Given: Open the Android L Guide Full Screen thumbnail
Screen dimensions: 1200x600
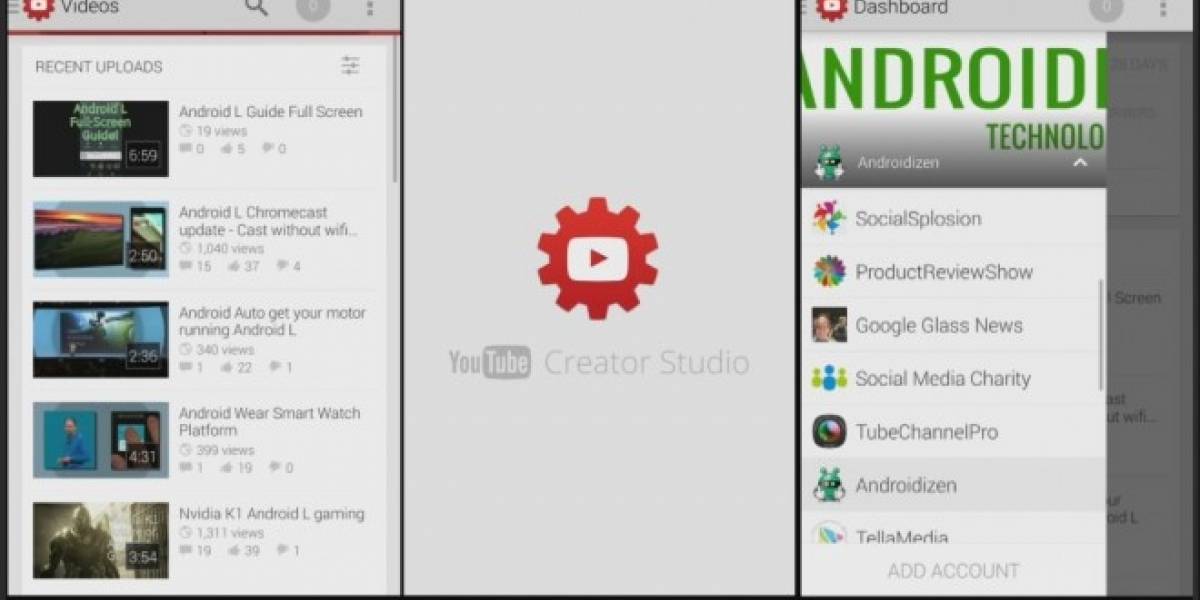Looking at the screenshot, I should [101, 138].
